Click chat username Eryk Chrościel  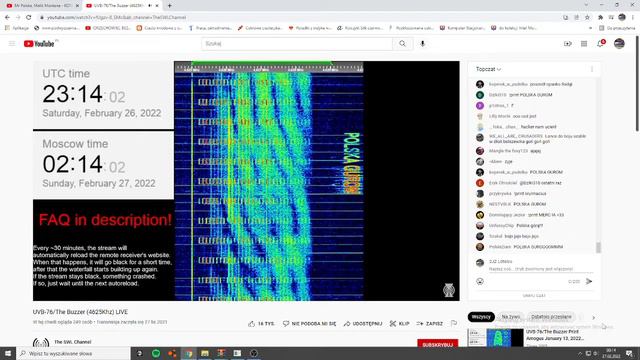pos(503,183)
